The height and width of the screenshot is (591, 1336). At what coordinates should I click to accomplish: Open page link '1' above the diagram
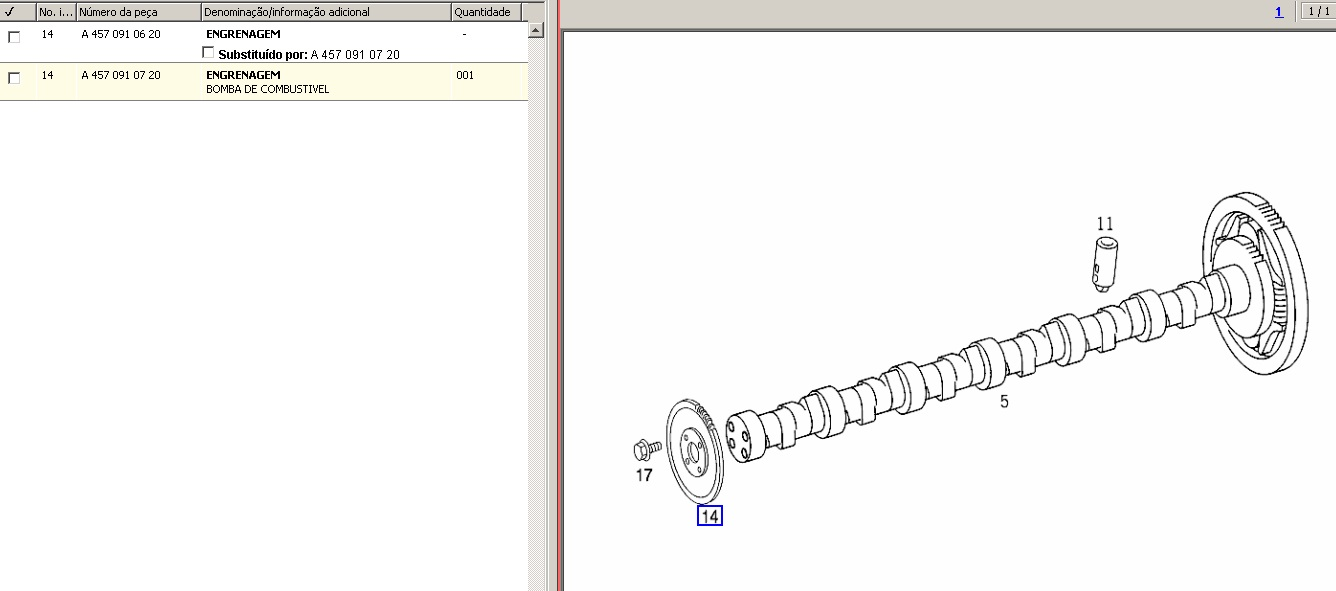pos(1278,12)
